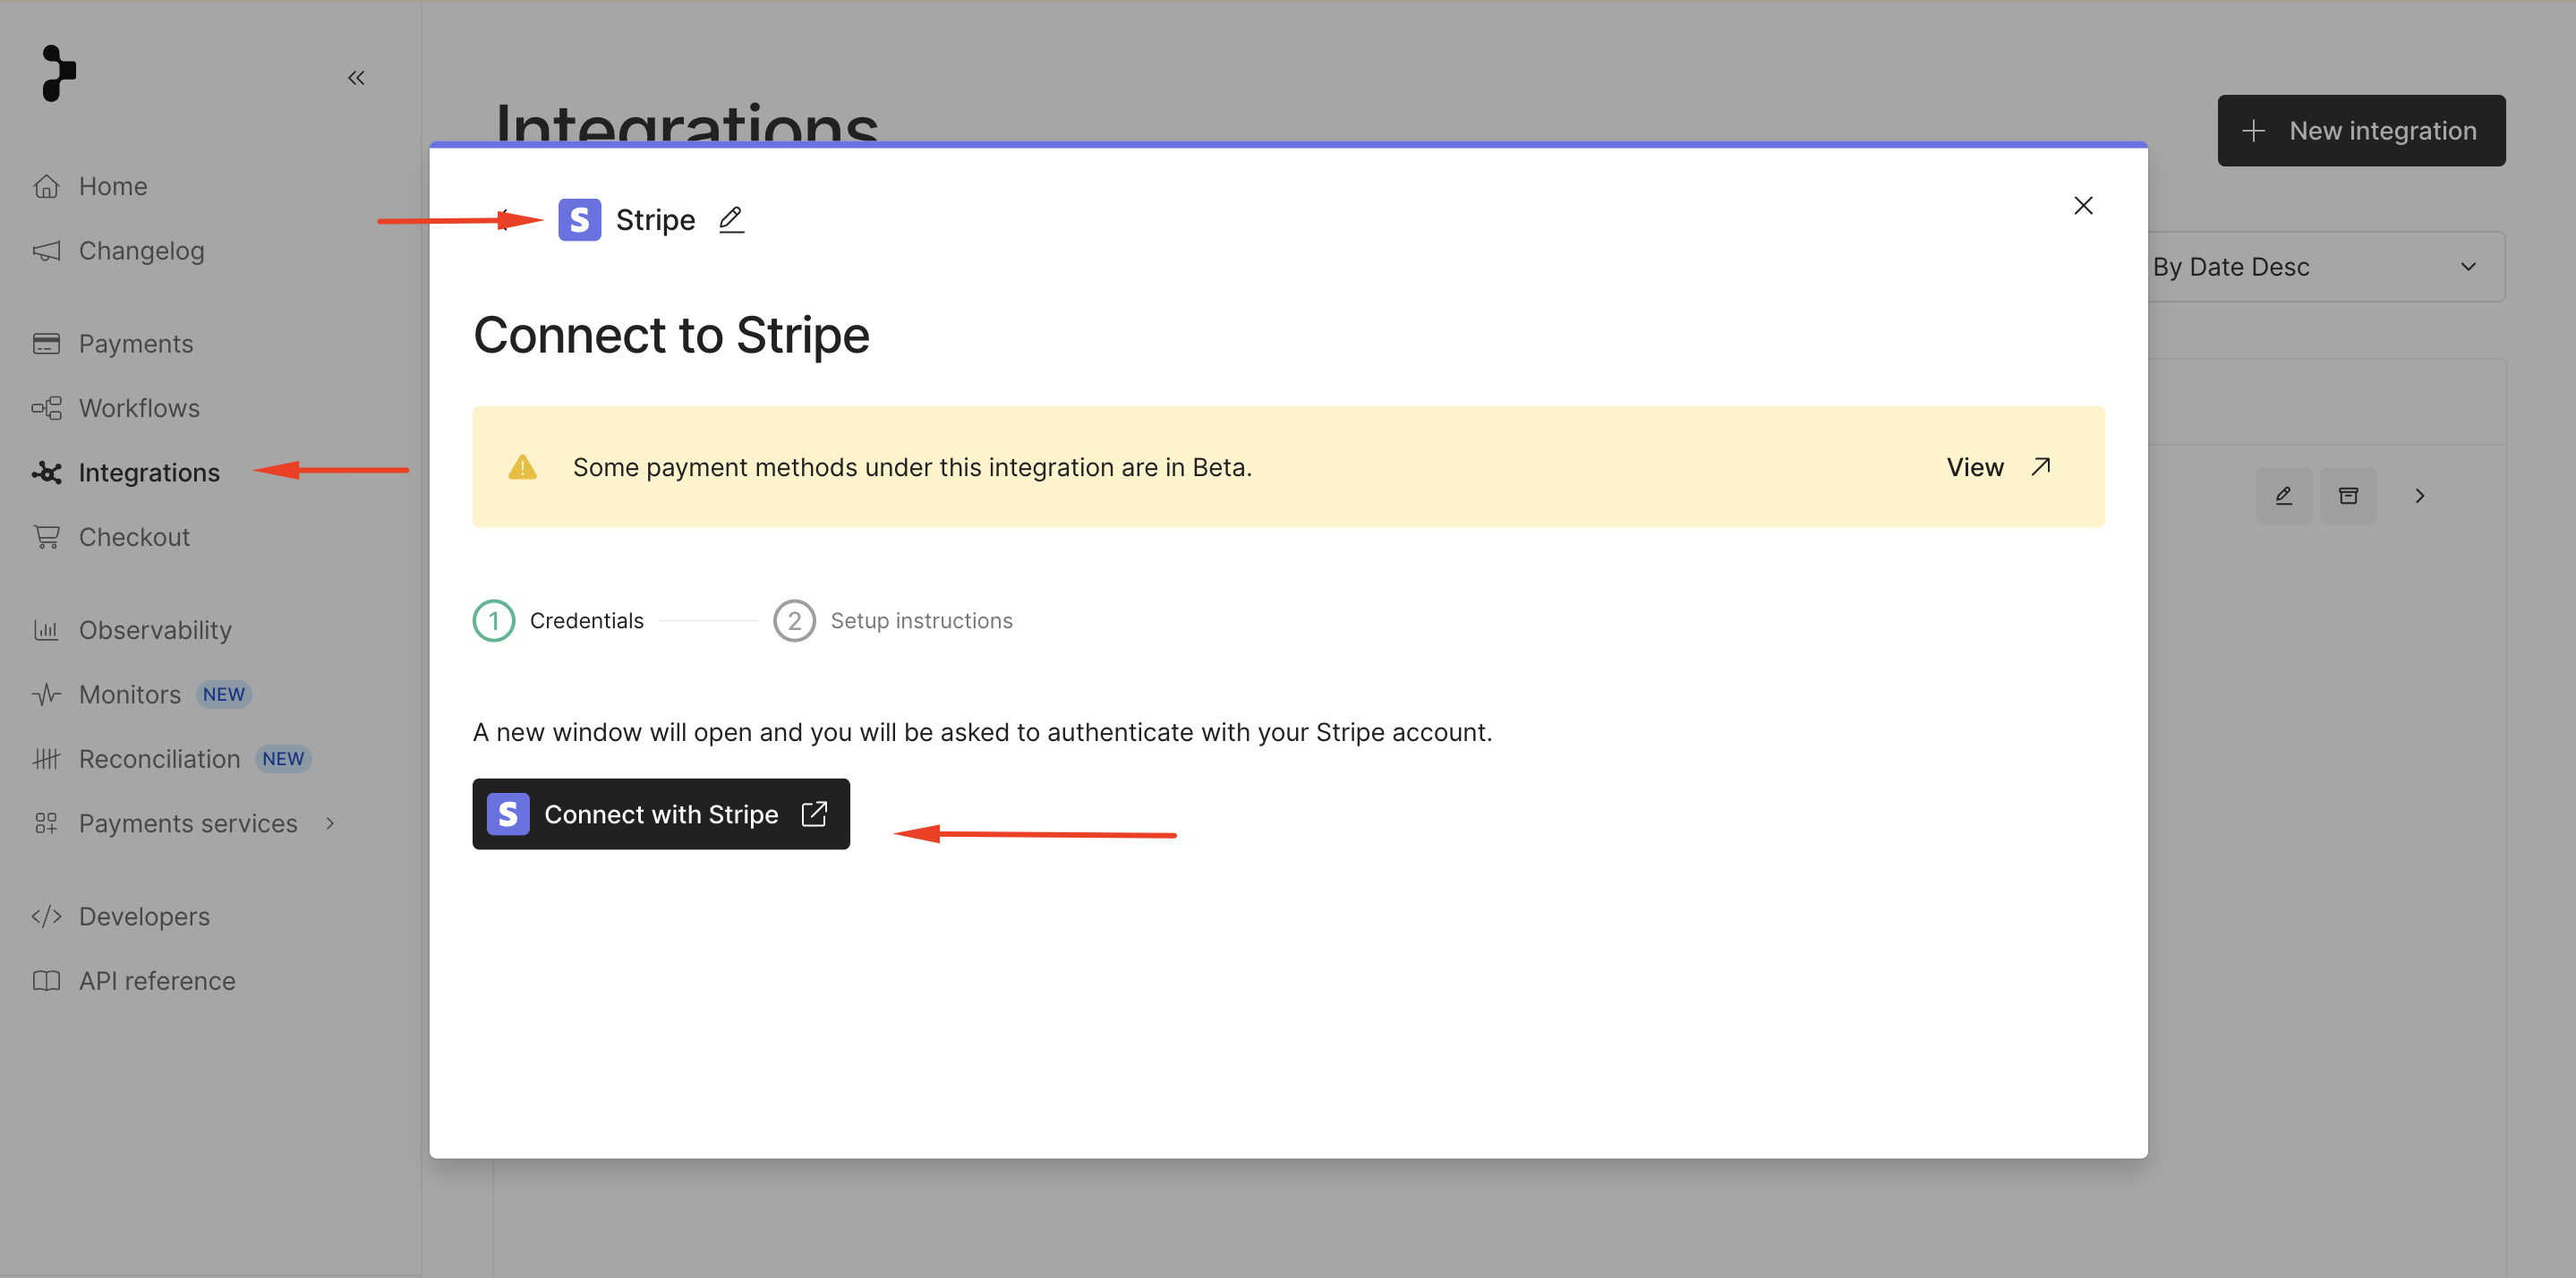The image size is (2576, 1278).
Task: Close the Connect to Stripe dialog
Action: point(2083,206)
